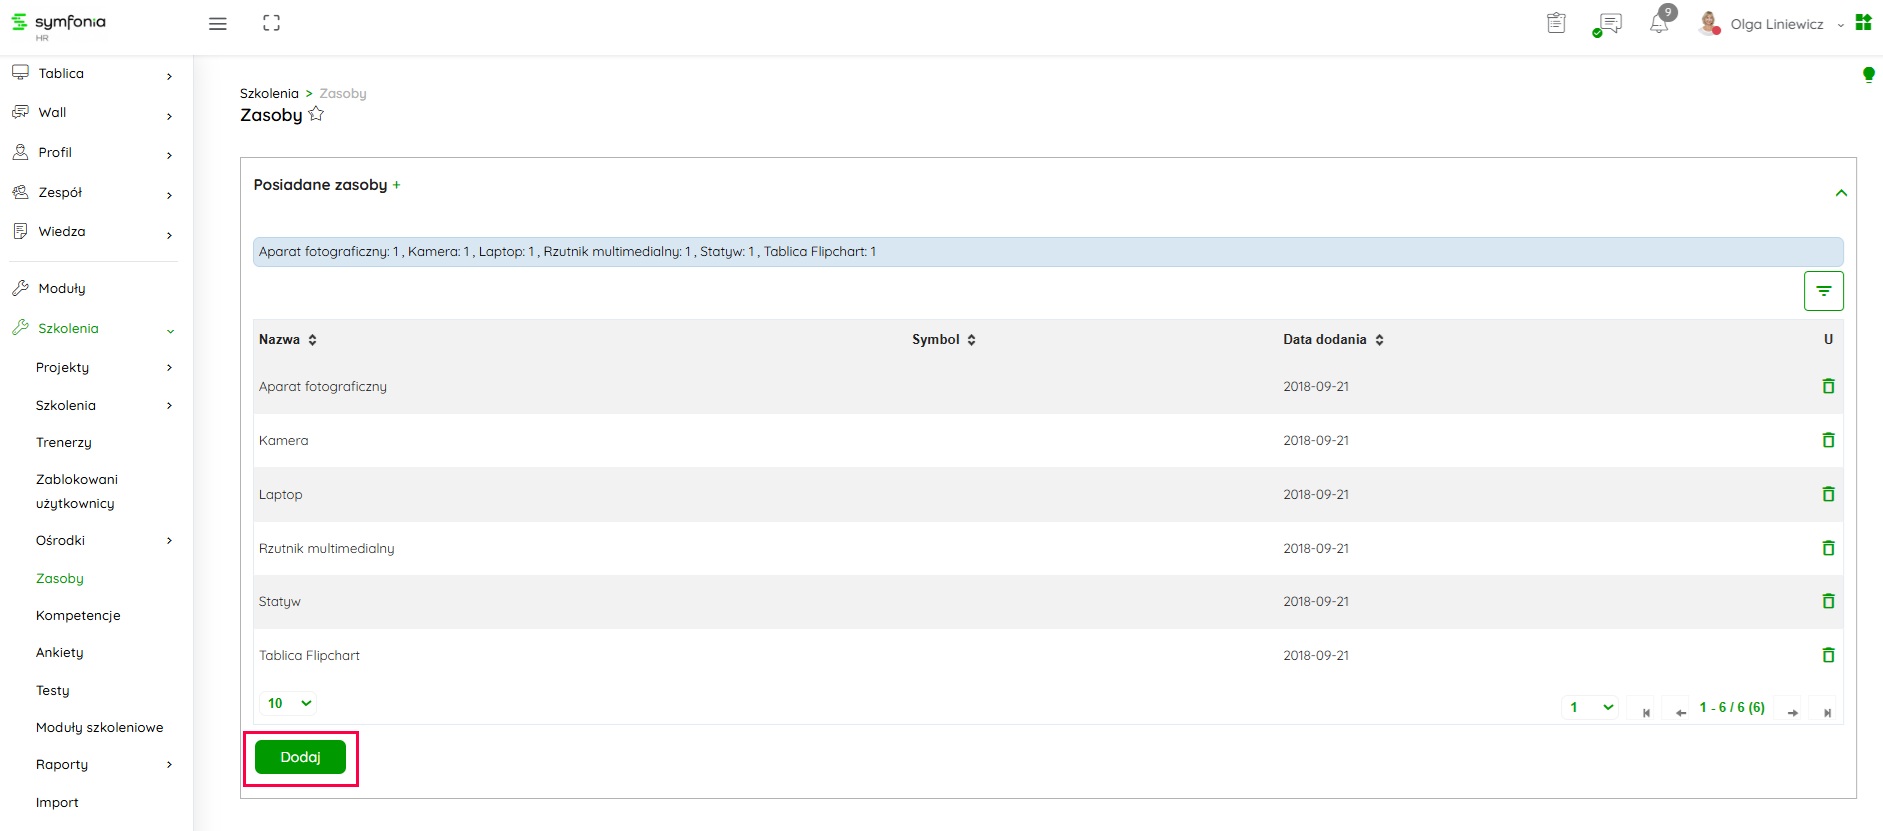Open rows per page dropdown
Viewport: 1883px width, 831px height.
point(288,703)
